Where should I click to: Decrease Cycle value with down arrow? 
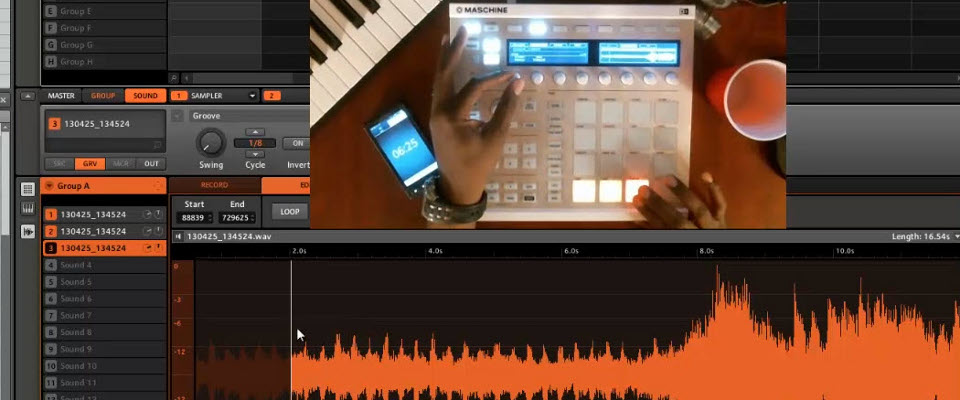pyautogui.click(x=255, y=154)
